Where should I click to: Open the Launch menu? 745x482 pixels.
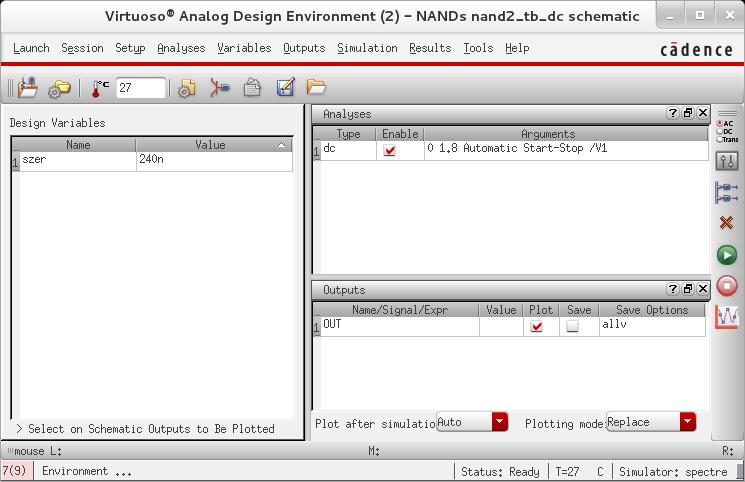click(x=31, y=48)
